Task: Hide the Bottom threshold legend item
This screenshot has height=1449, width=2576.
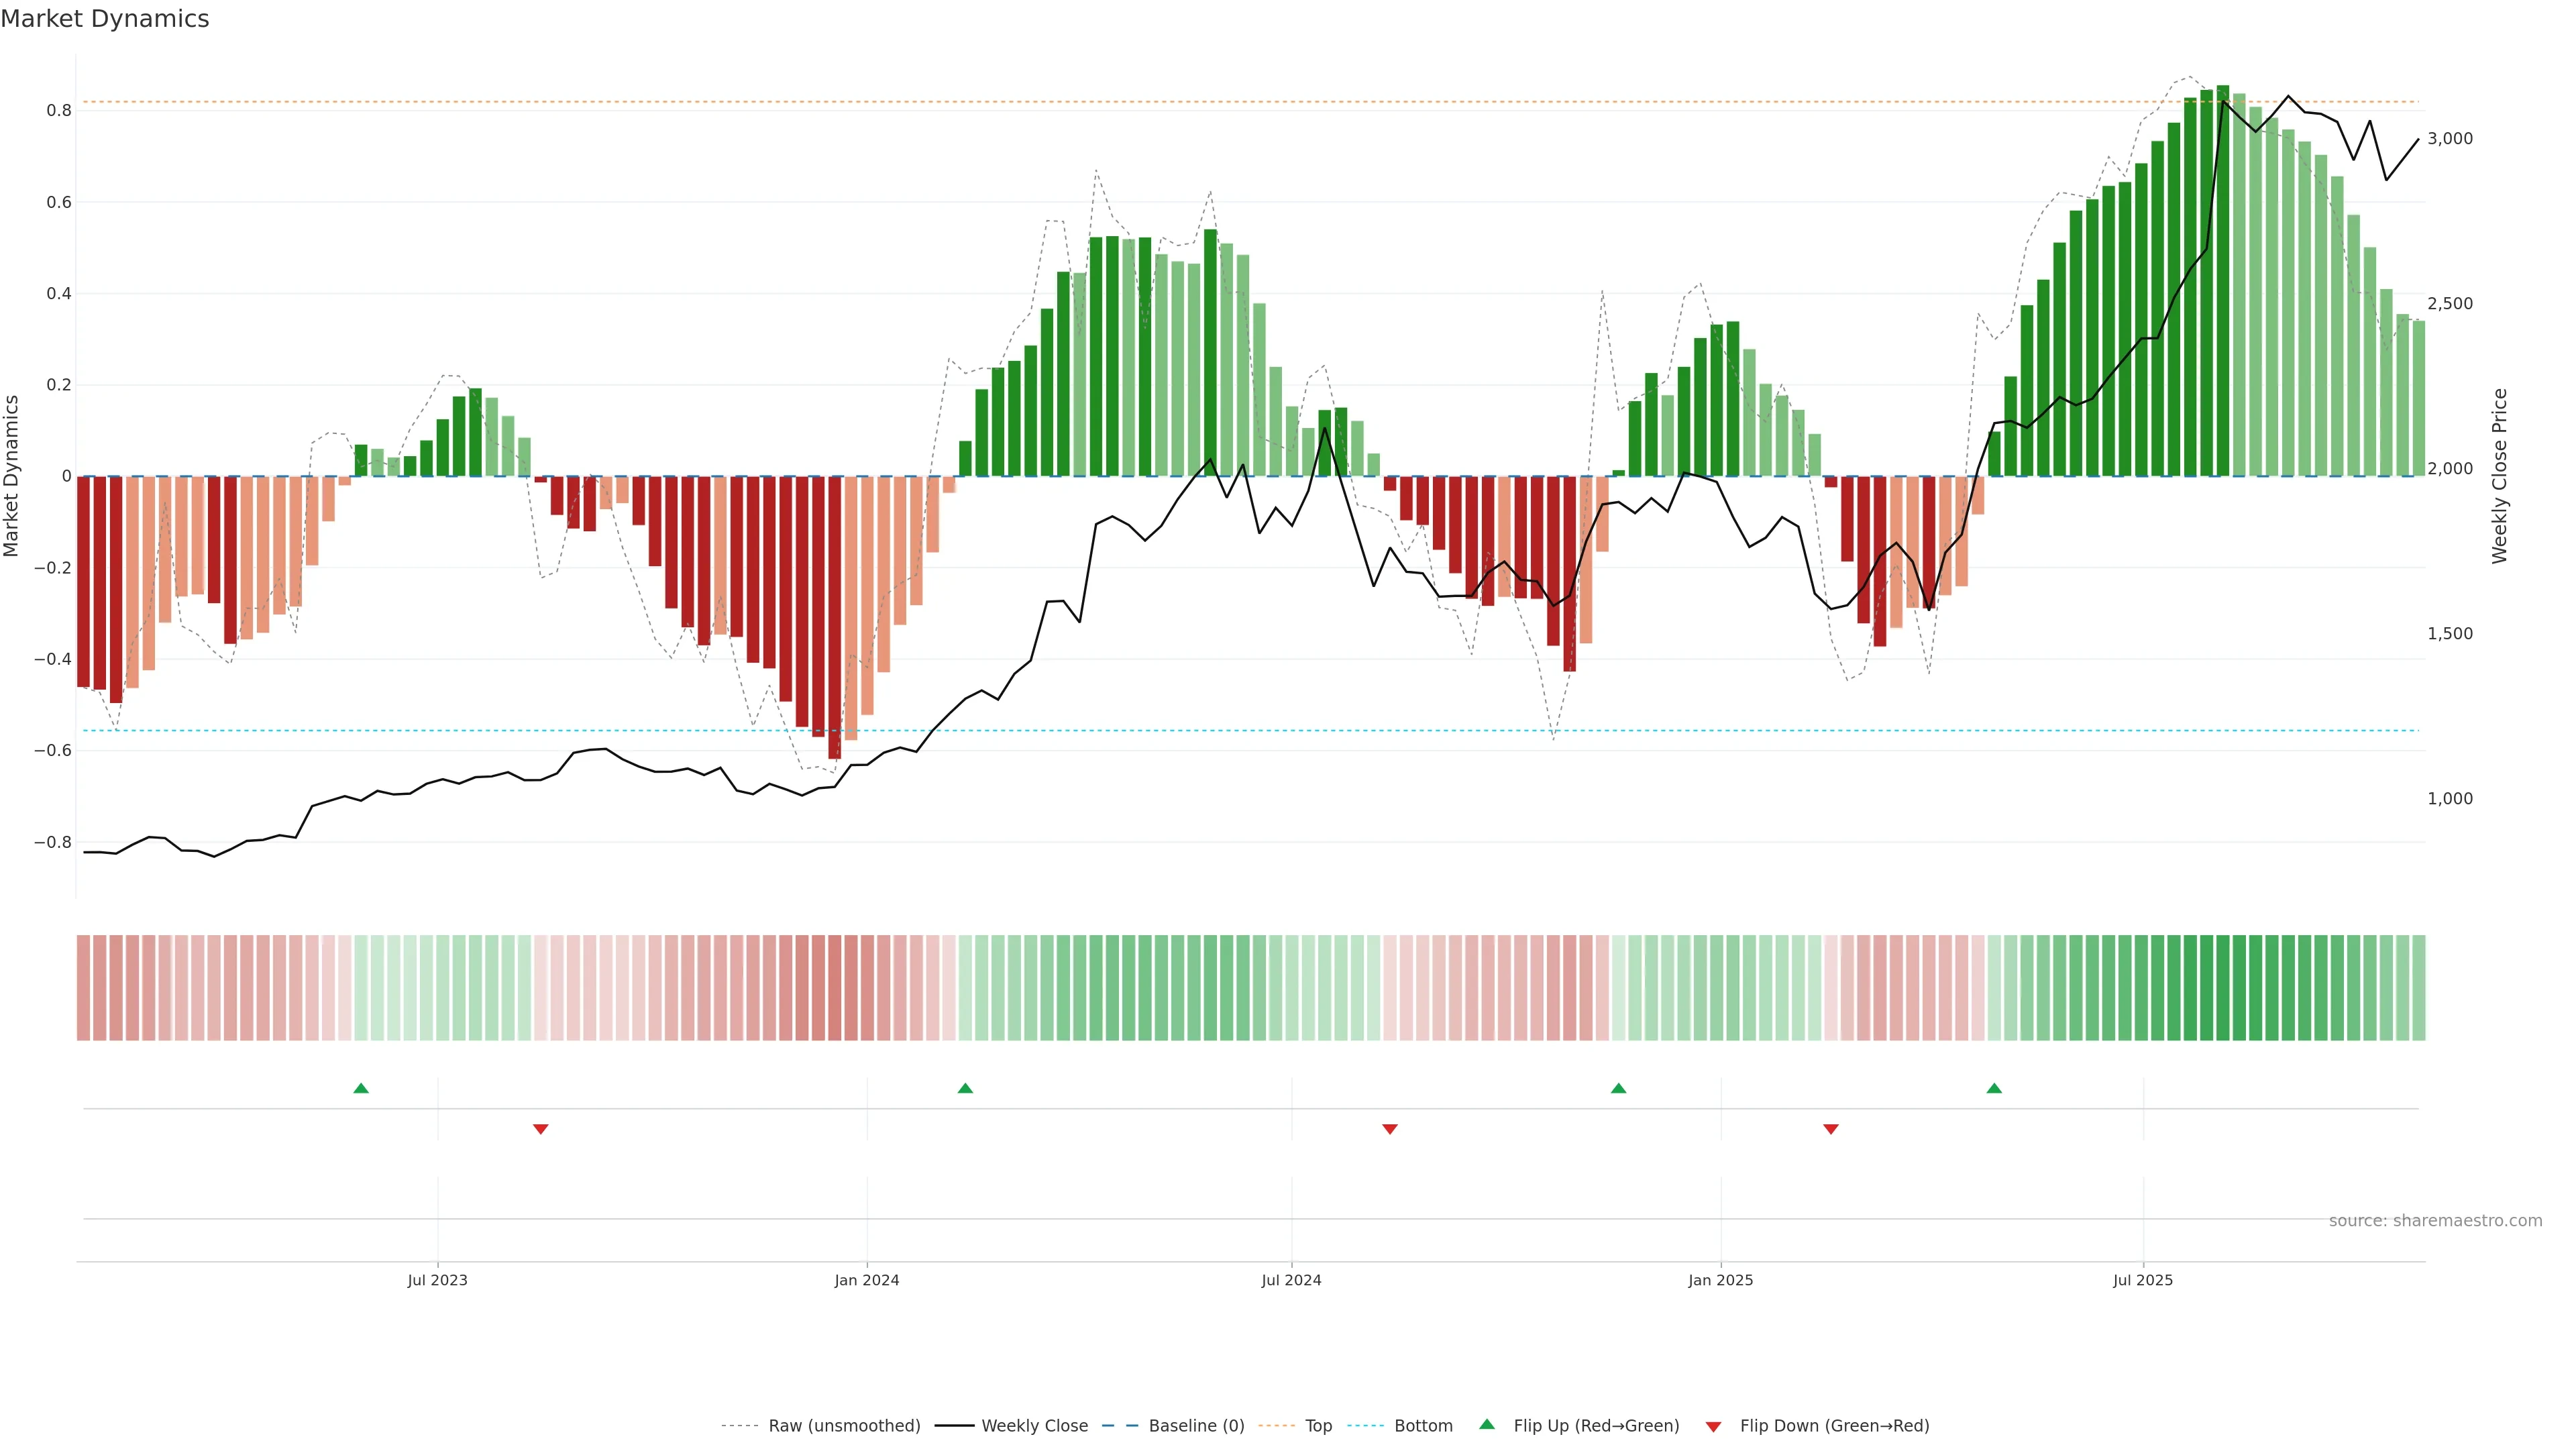Action: [1423, 1426]
